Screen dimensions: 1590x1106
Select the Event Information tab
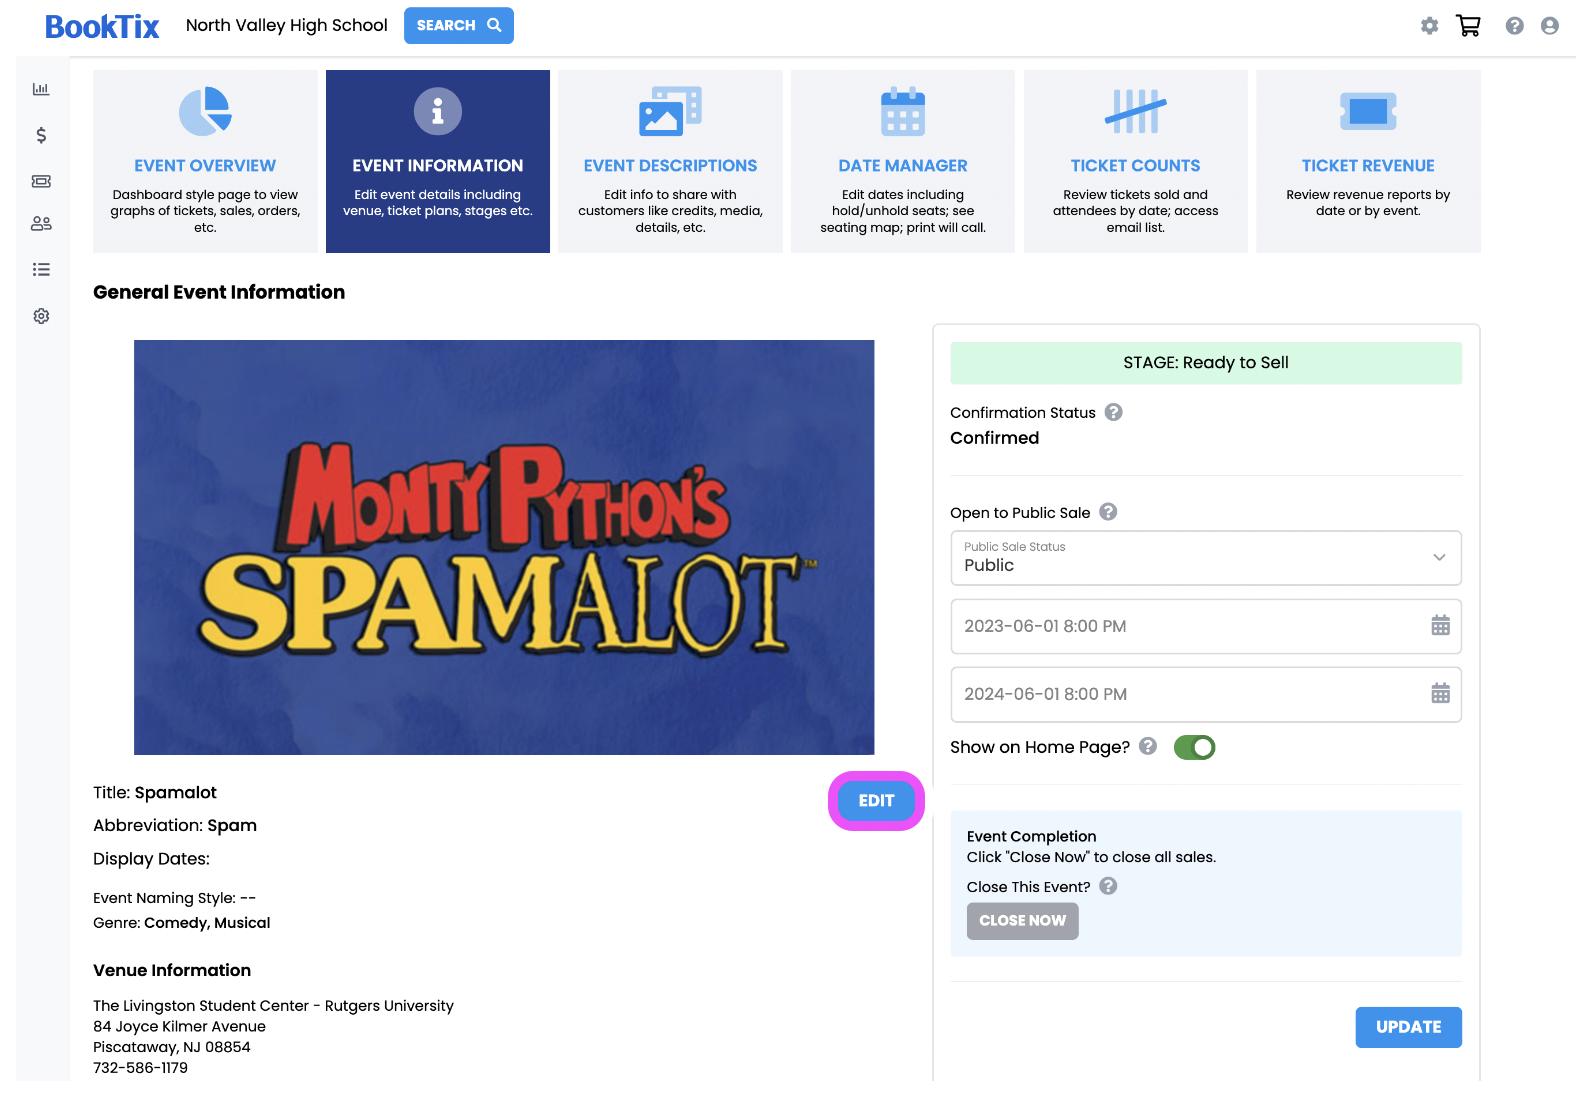pos(438,161)
